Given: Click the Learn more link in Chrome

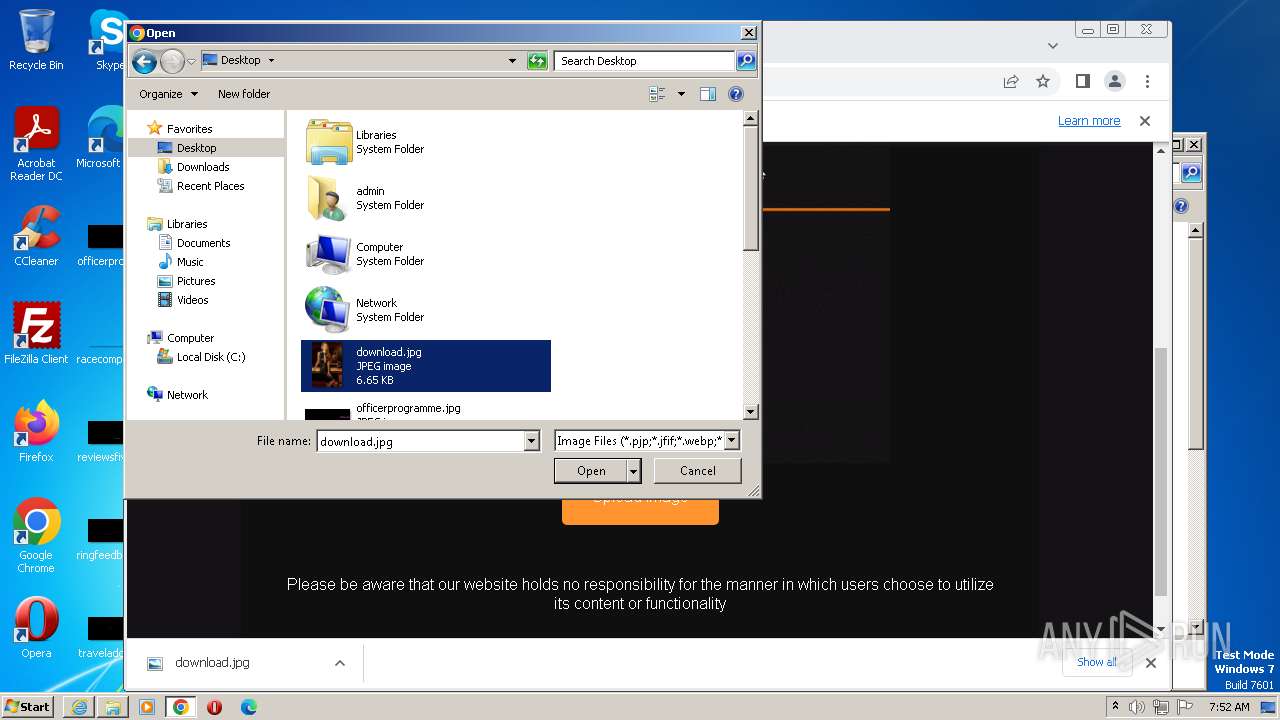Looking at the screenshot, I should tap(1089, 121).
